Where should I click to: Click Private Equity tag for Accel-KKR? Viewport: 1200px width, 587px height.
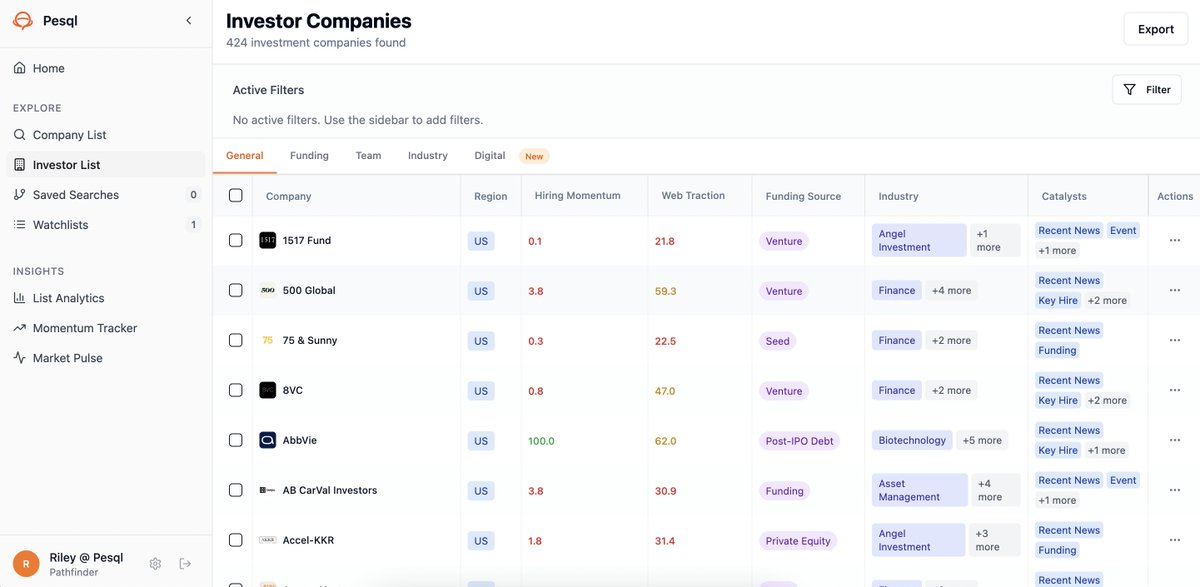pyautogui.click(x=798, y=541)
